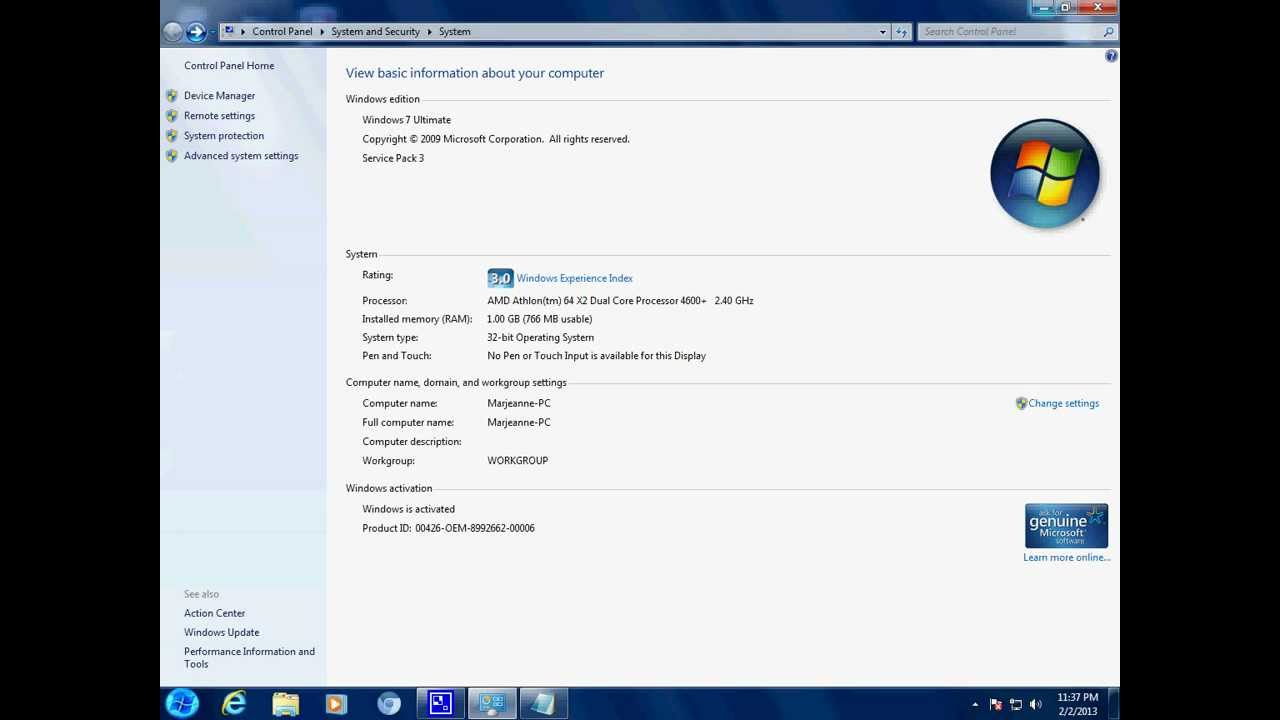This screenshot has height=720, width=1280.
Task: Select Control Panel breadcrumb
Action: pyautogui.click(x=282, y=32)
